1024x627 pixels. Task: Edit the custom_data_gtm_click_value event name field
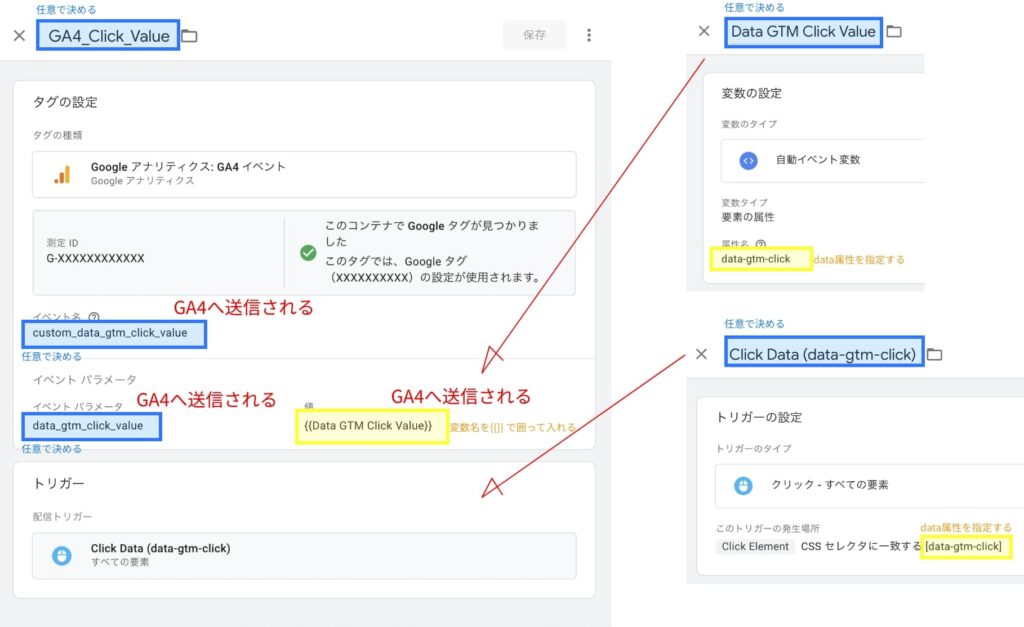113,333
